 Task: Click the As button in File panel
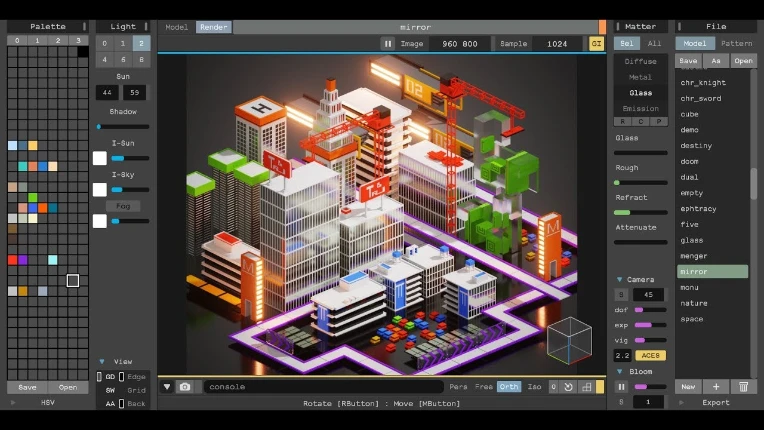716,61
